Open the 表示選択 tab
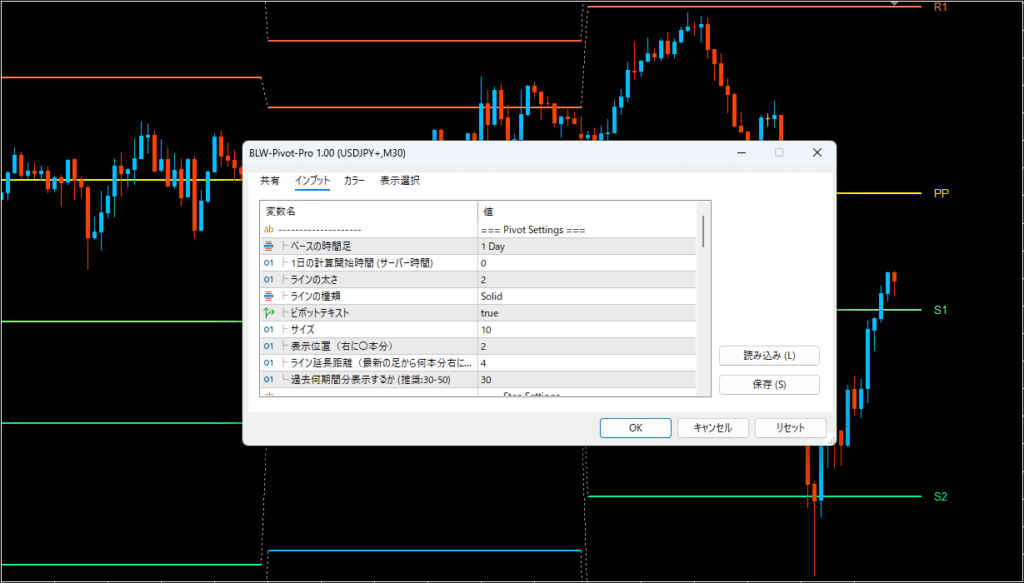The width and height of the screenshot is (1024, 583). tap(399, 181)
